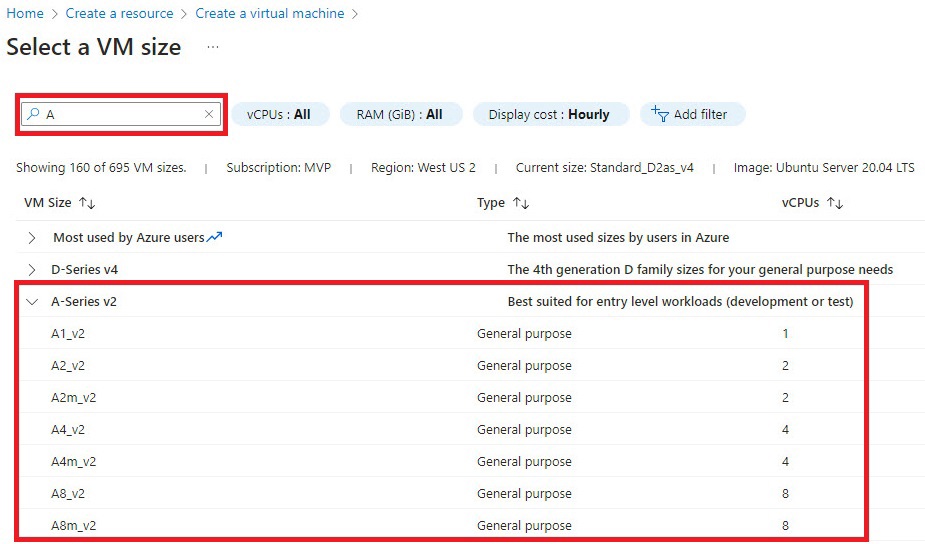
Task: Click vCPU value 1 in A1_v2 row
Action: click(785, 333)
